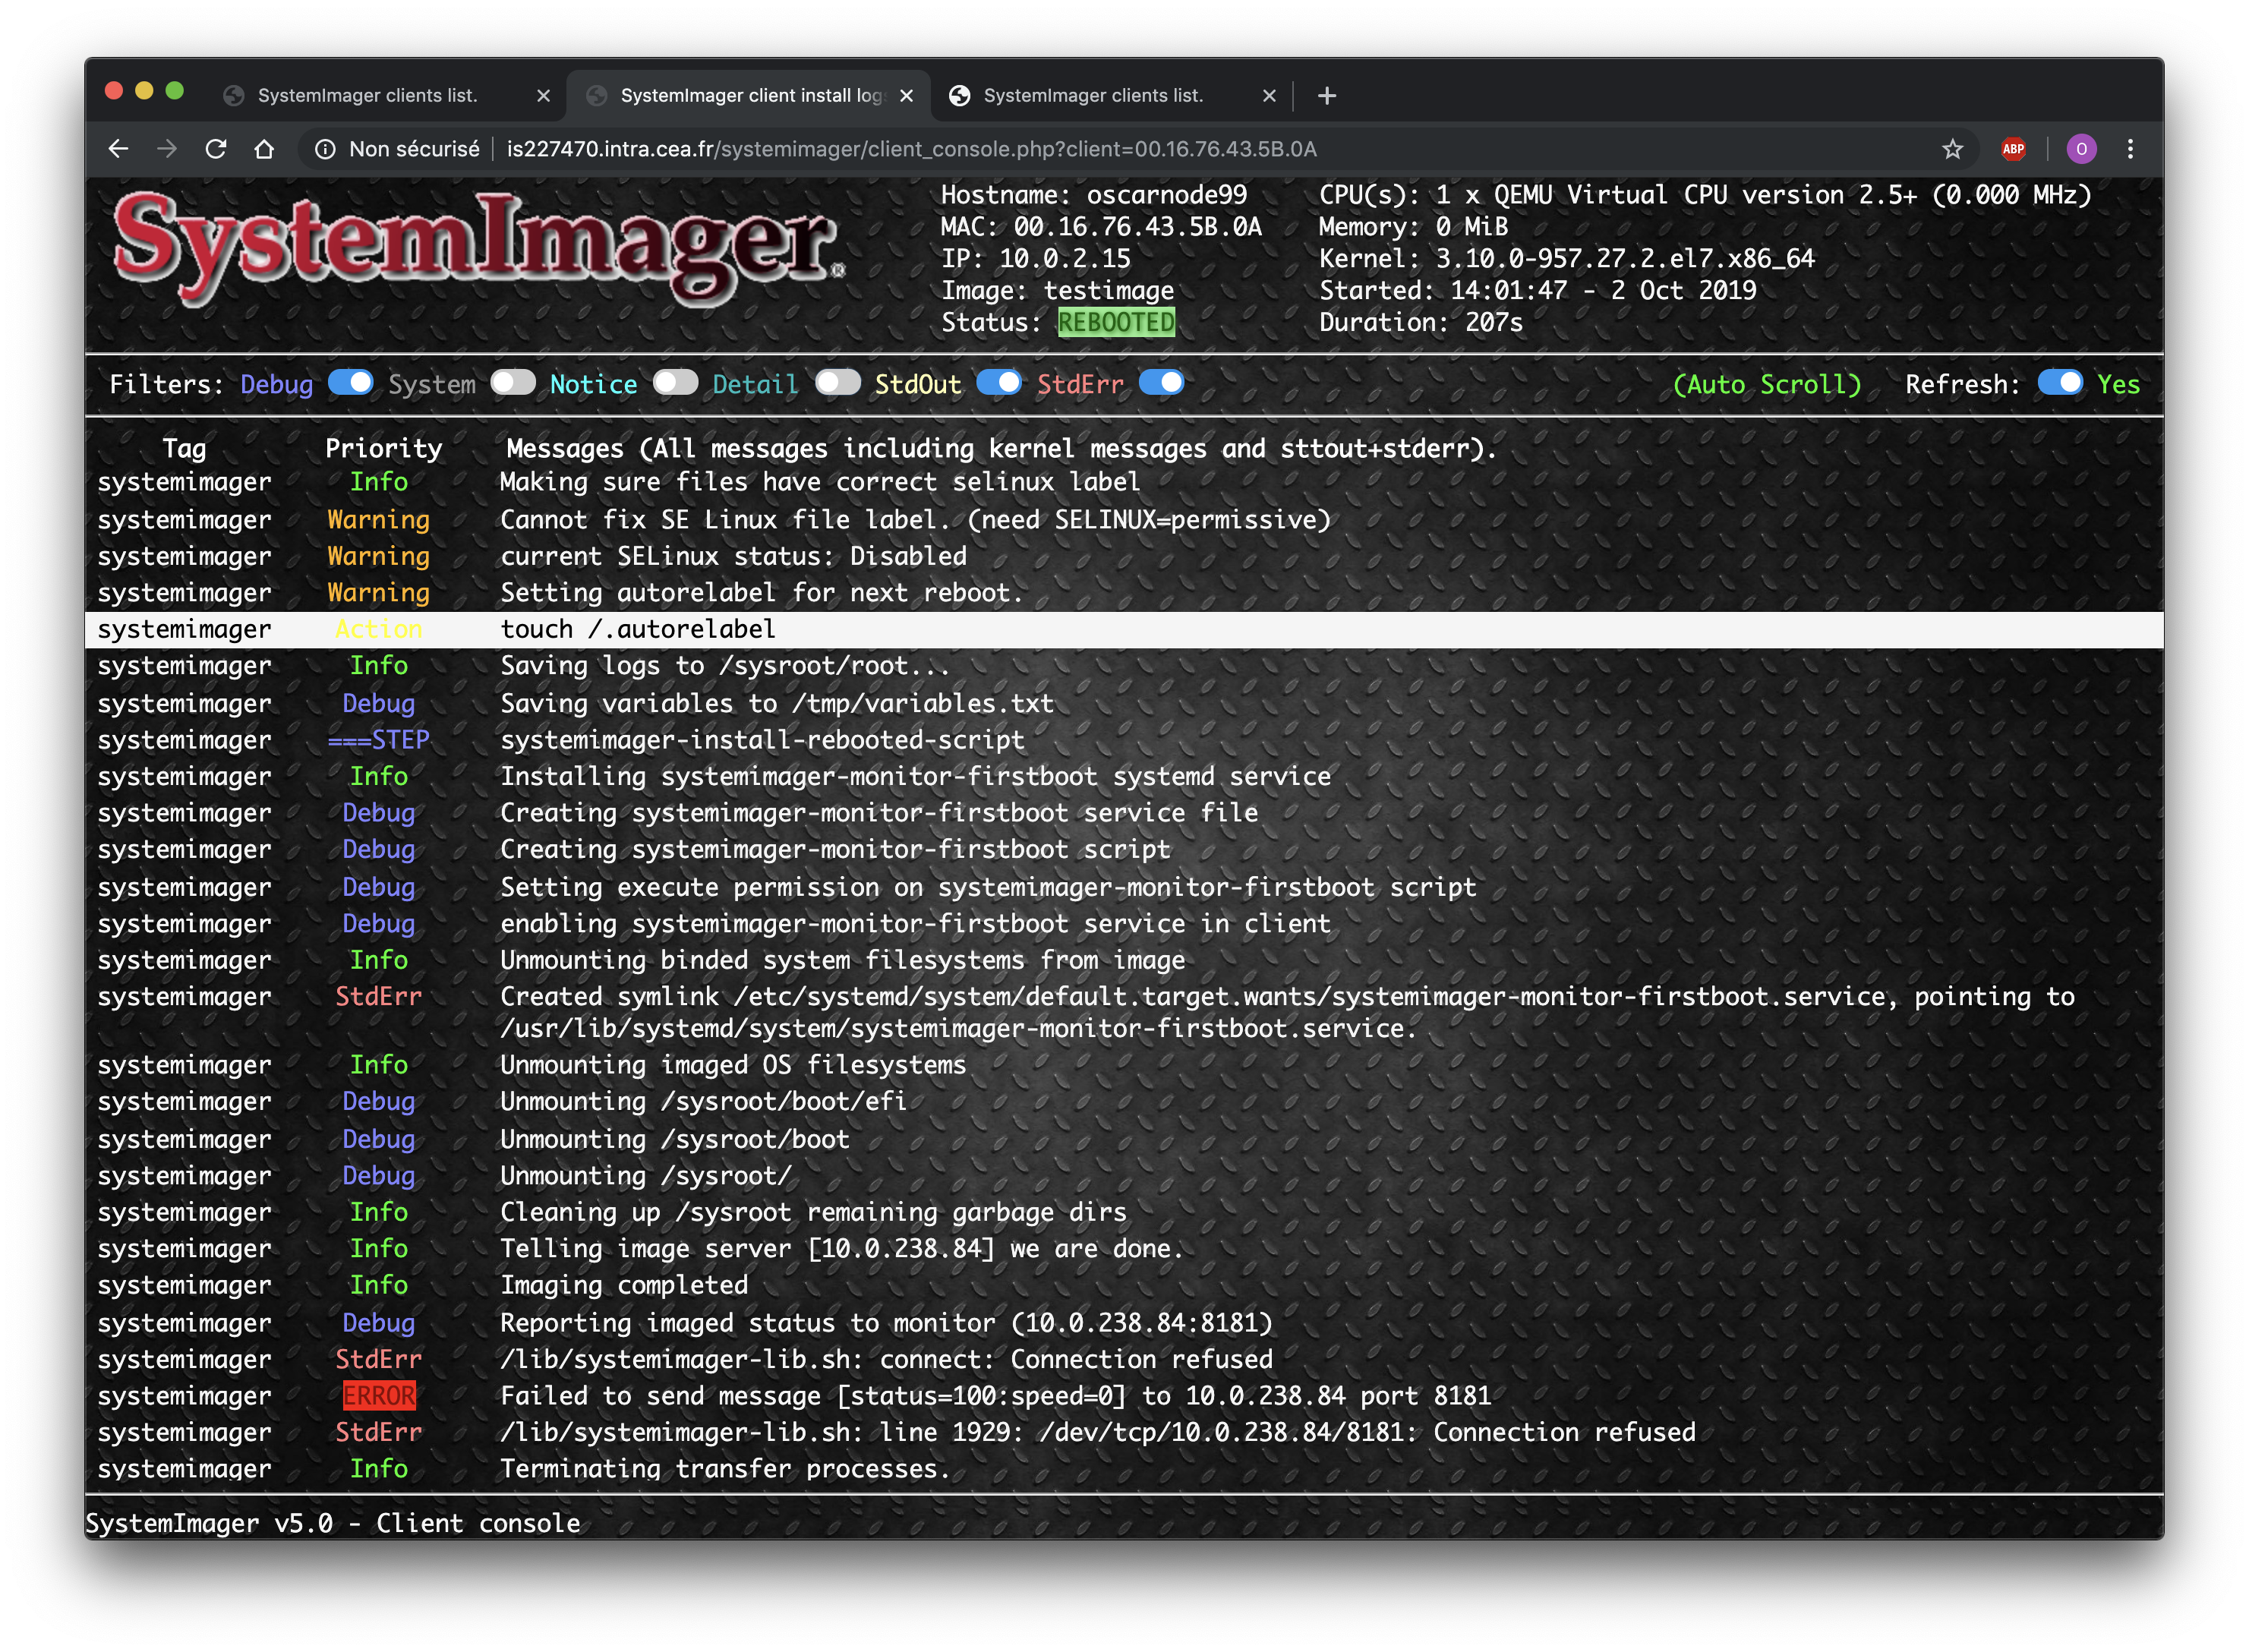Click 'Saving logs to /sysroot/root...' message

click(x=725, y=666)
